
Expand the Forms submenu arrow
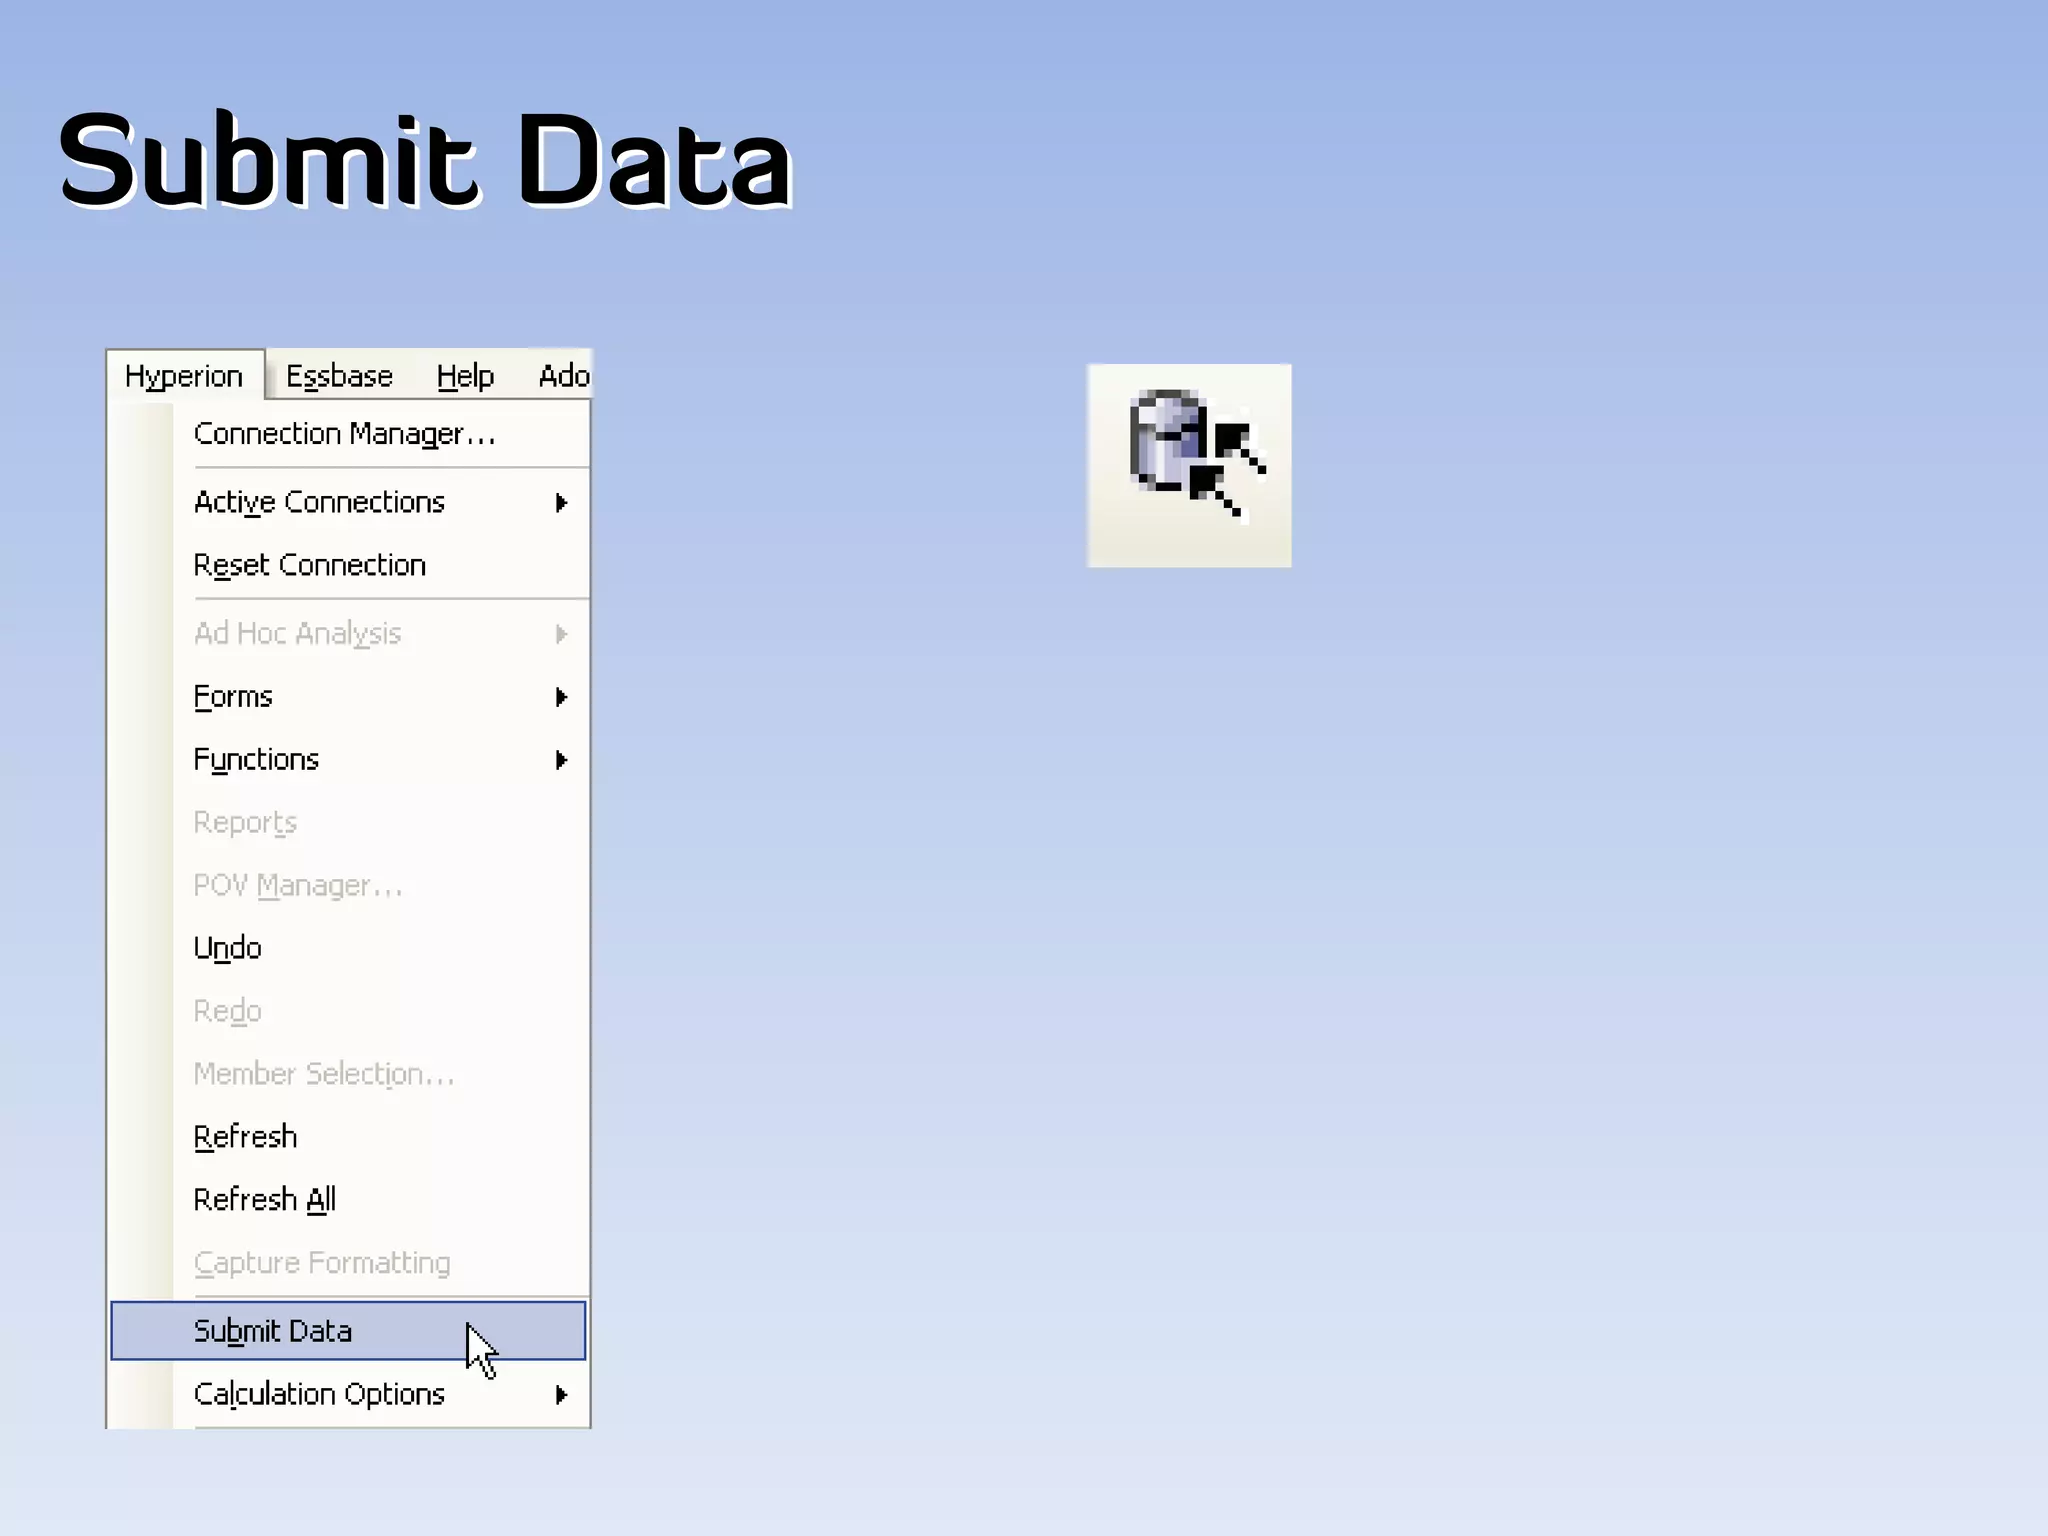click(562, 697)
